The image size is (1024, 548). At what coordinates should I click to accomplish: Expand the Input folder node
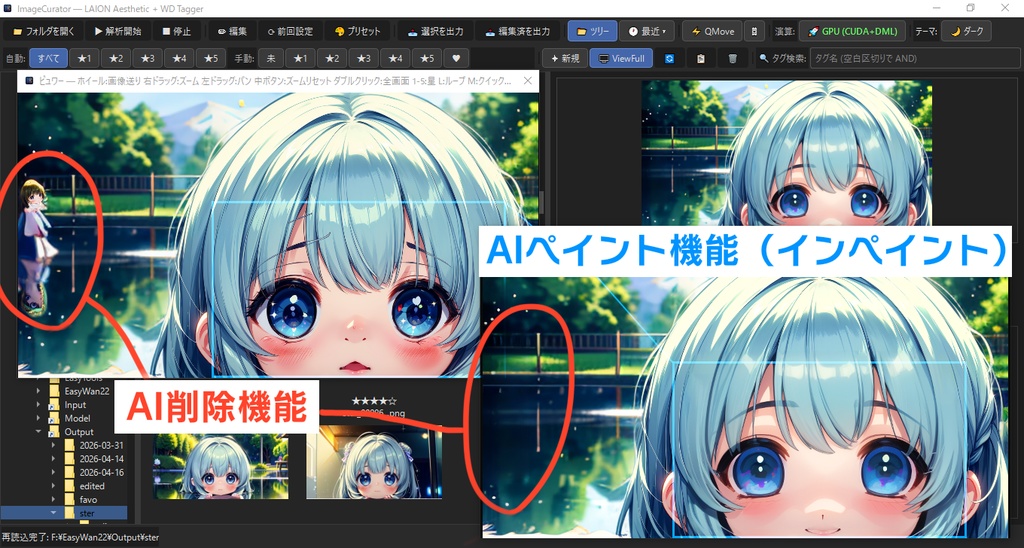(x=39, y=405)
